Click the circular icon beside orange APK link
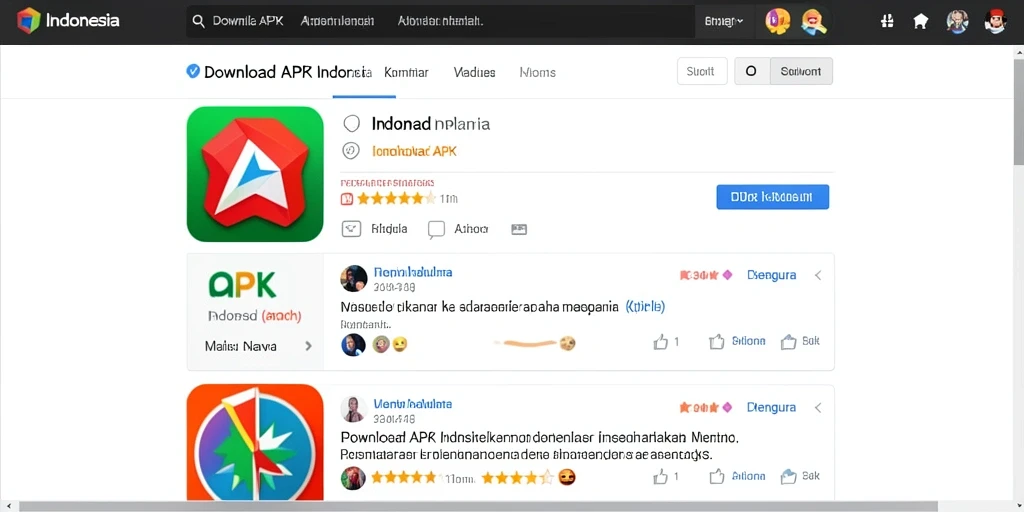Image resolution: width=1024 pixels, height=512 pixels. coord(351,151)
